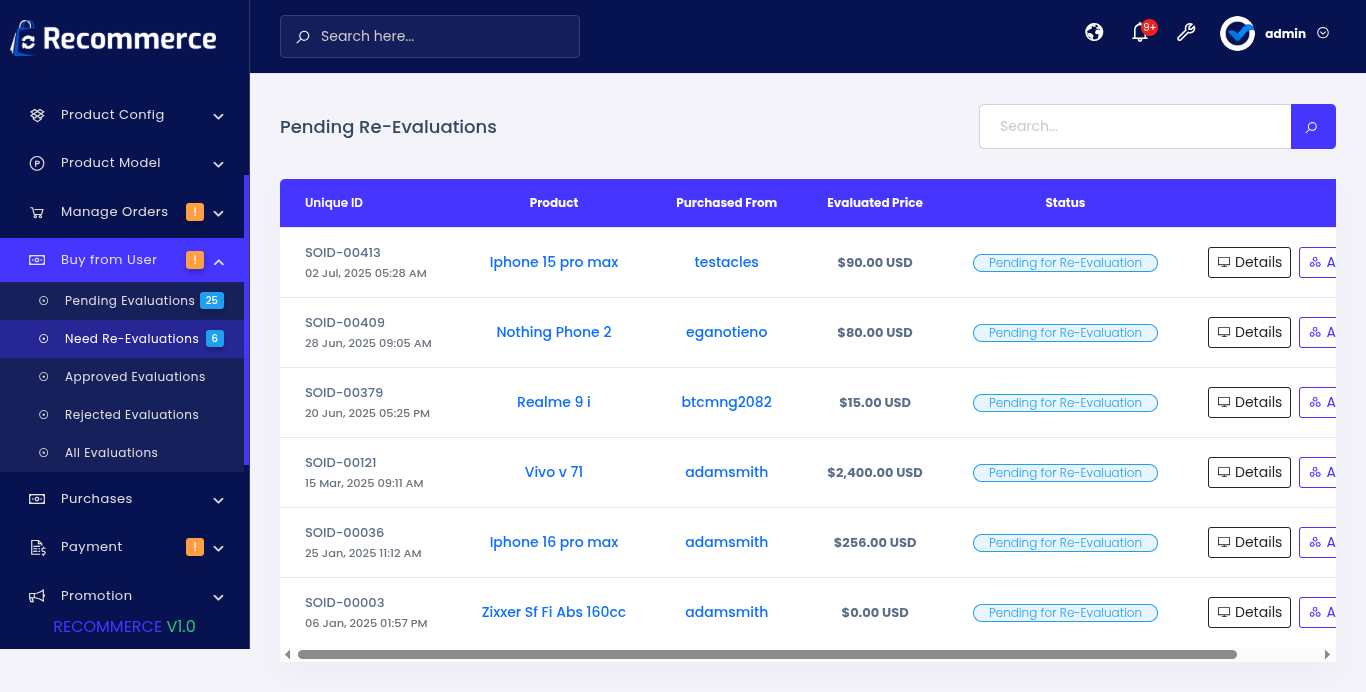Click the Product Model sidebar icon

point(37,163)
